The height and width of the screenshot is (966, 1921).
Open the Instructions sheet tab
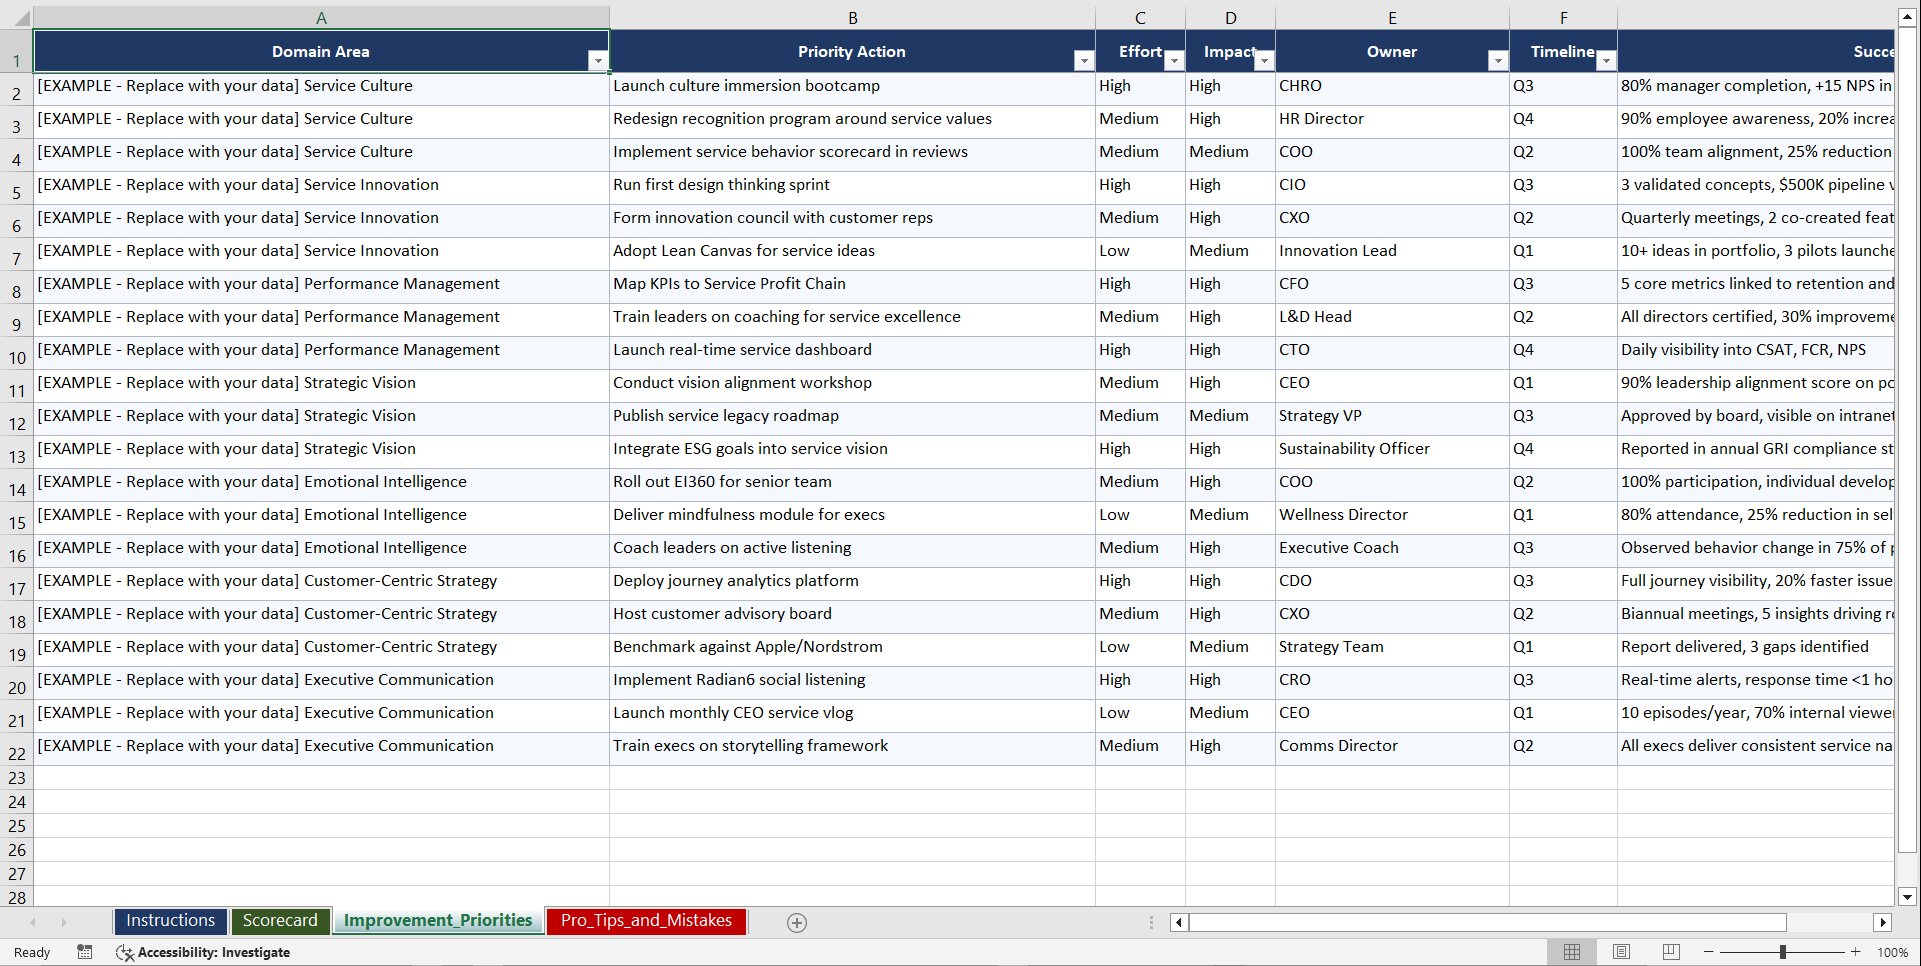click(x=170, y=921)
